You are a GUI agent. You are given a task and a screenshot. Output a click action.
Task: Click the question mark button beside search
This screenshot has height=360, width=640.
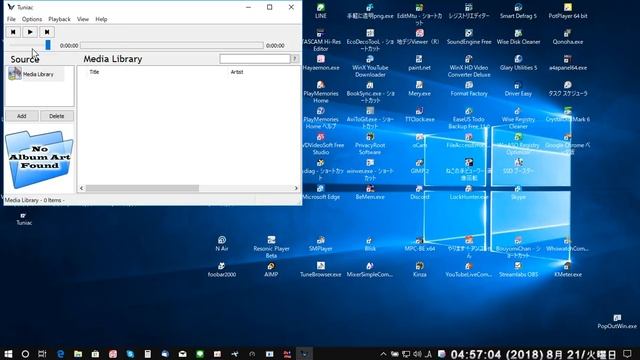[294, 59]
